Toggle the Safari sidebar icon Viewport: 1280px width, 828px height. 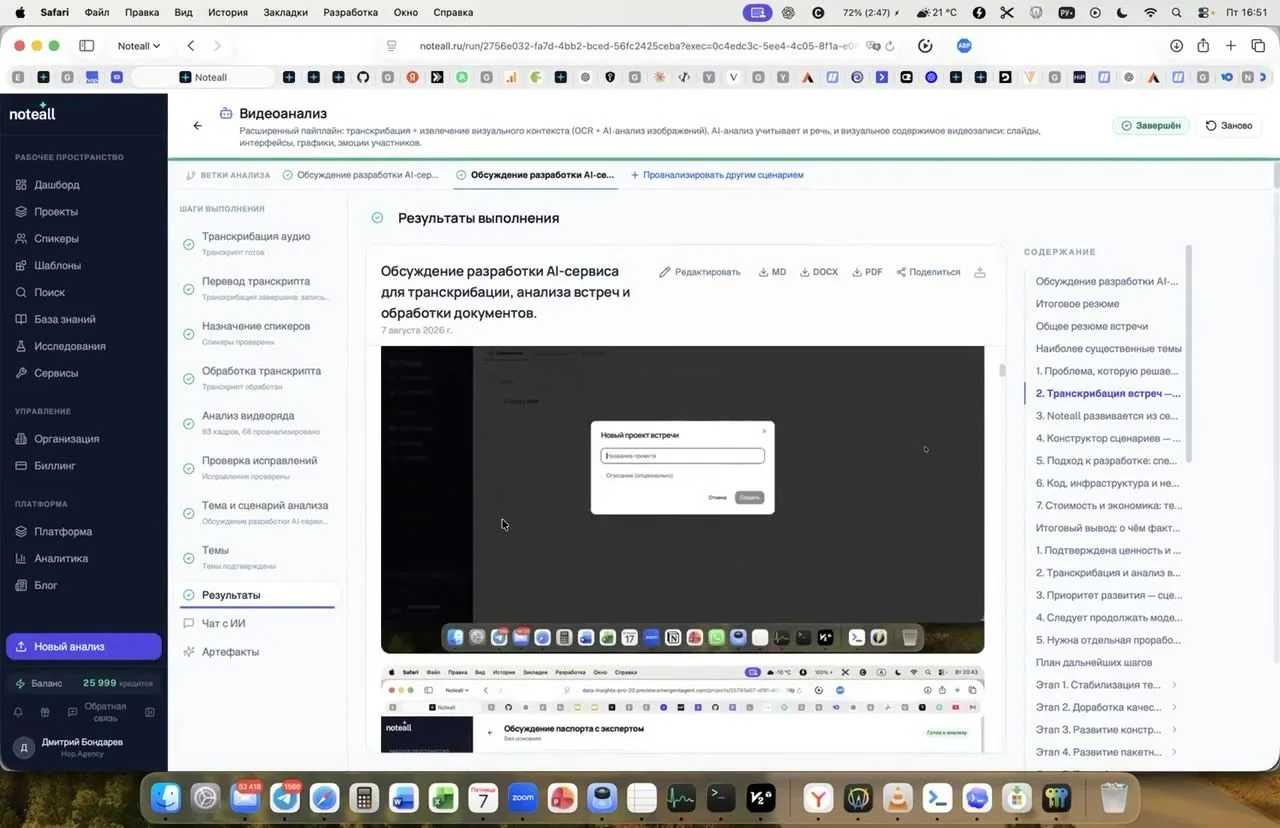click(x=87, y=46)
